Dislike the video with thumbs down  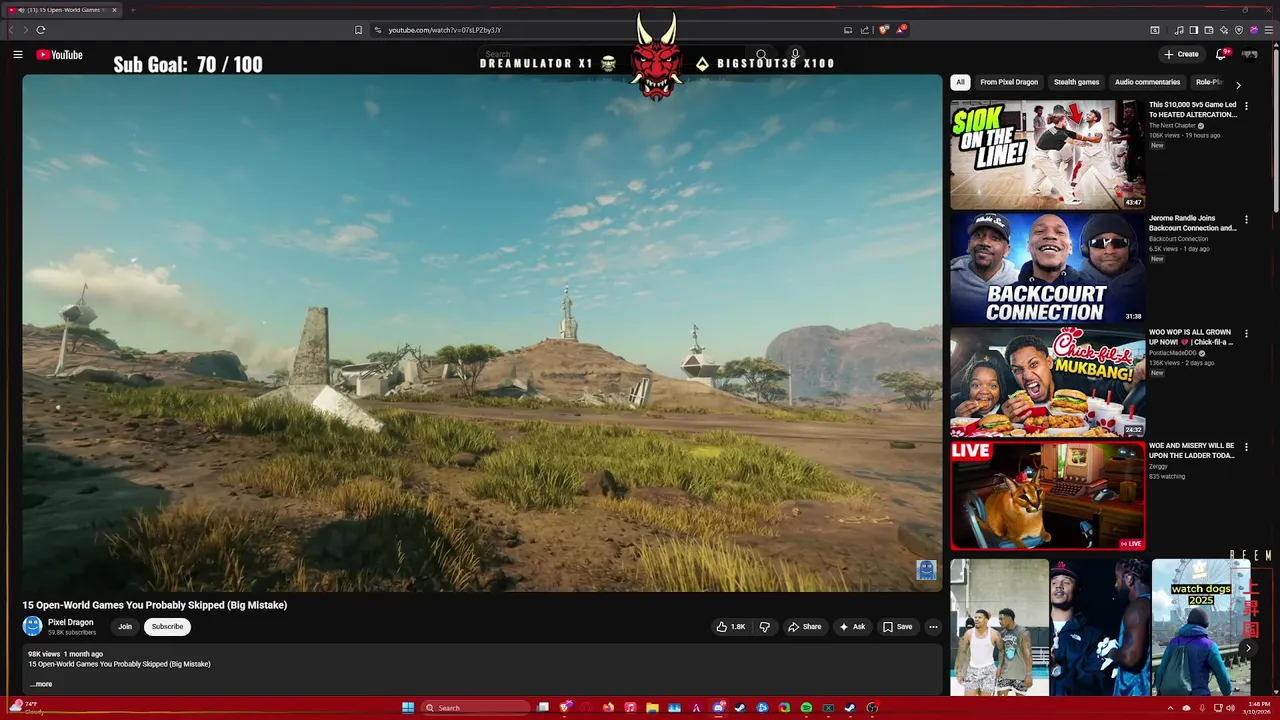click(765, 627)
